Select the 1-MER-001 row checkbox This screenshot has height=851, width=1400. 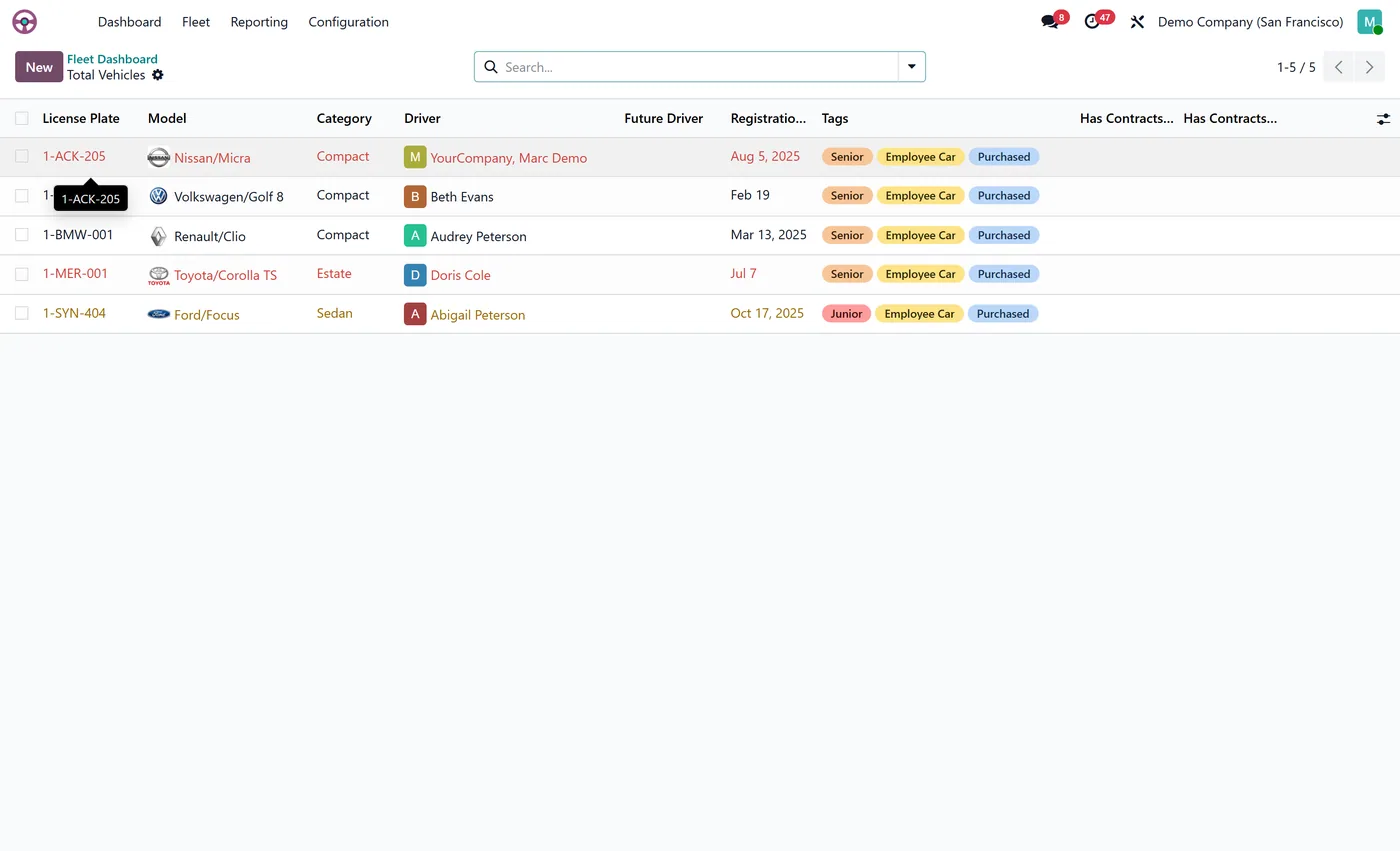coord(21,274)
